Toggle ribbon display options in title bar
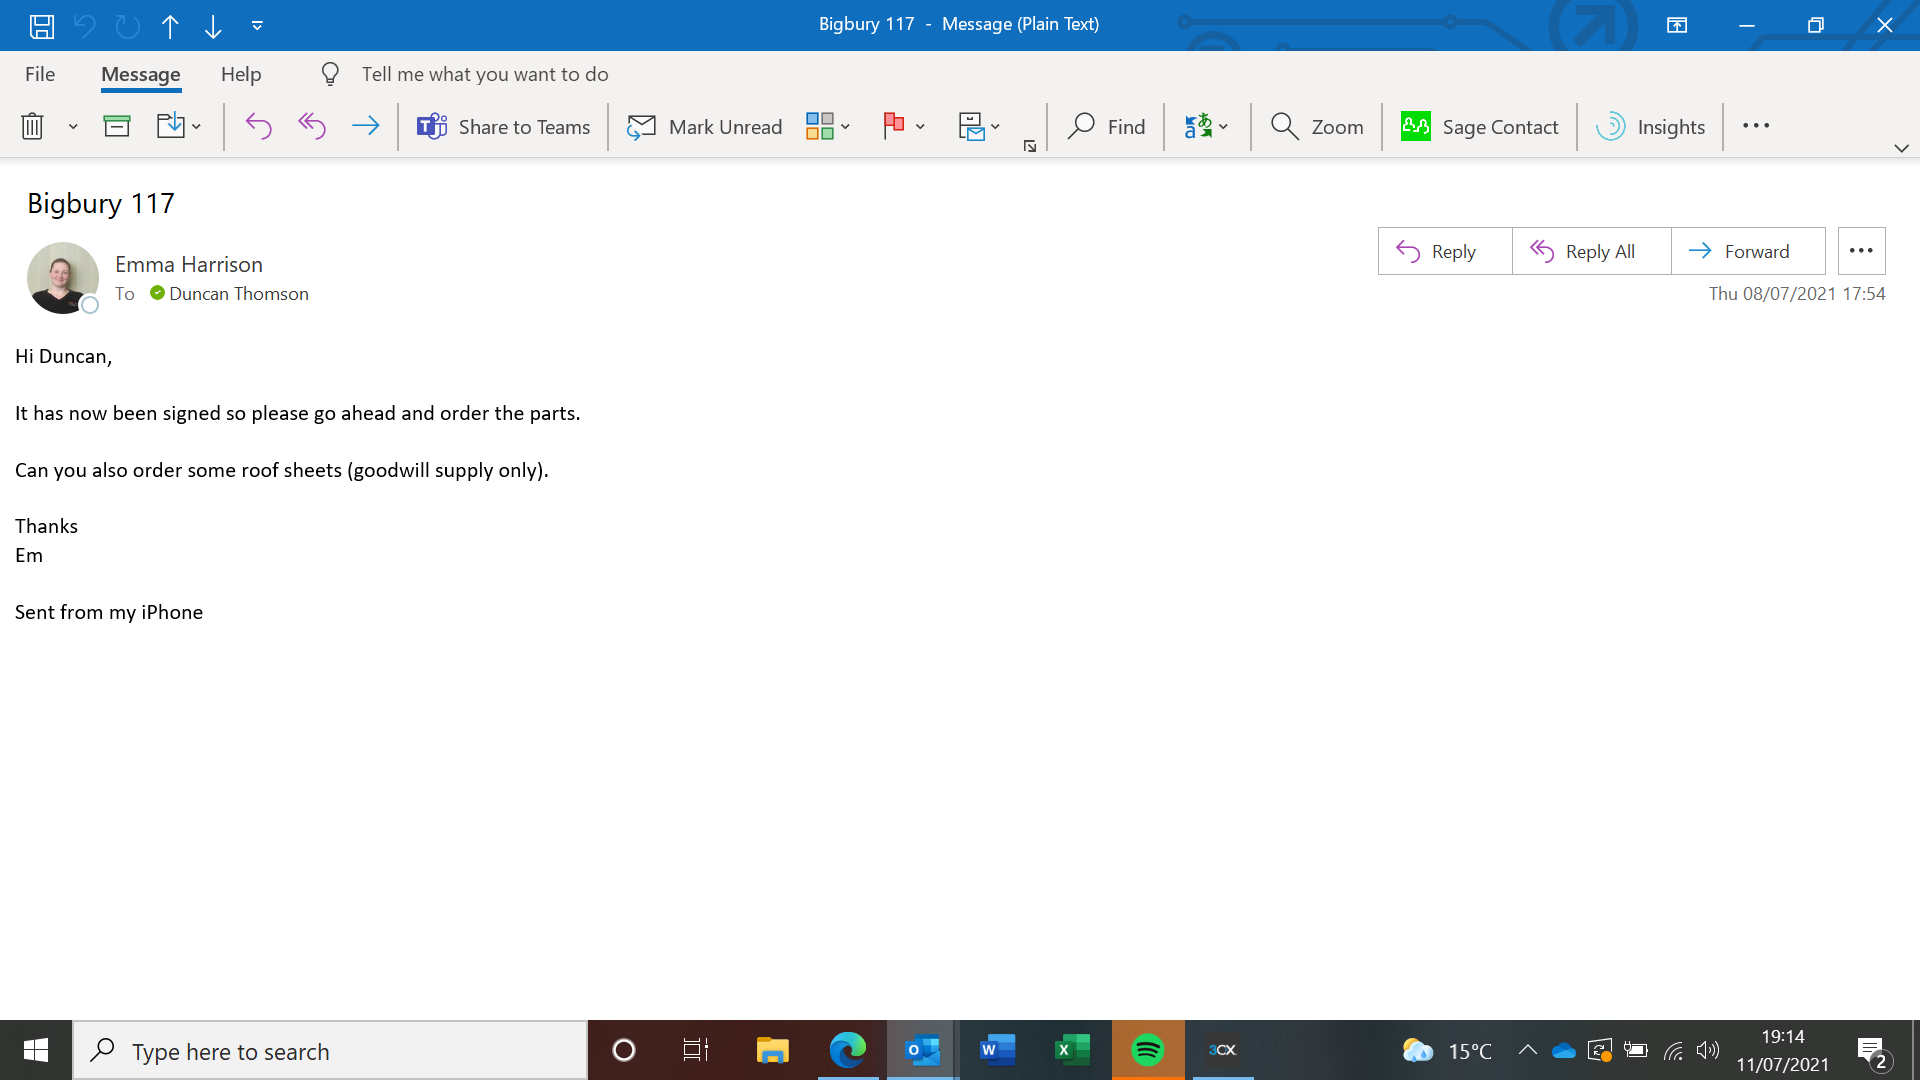1920x1080 pixels. point(1677,25)
